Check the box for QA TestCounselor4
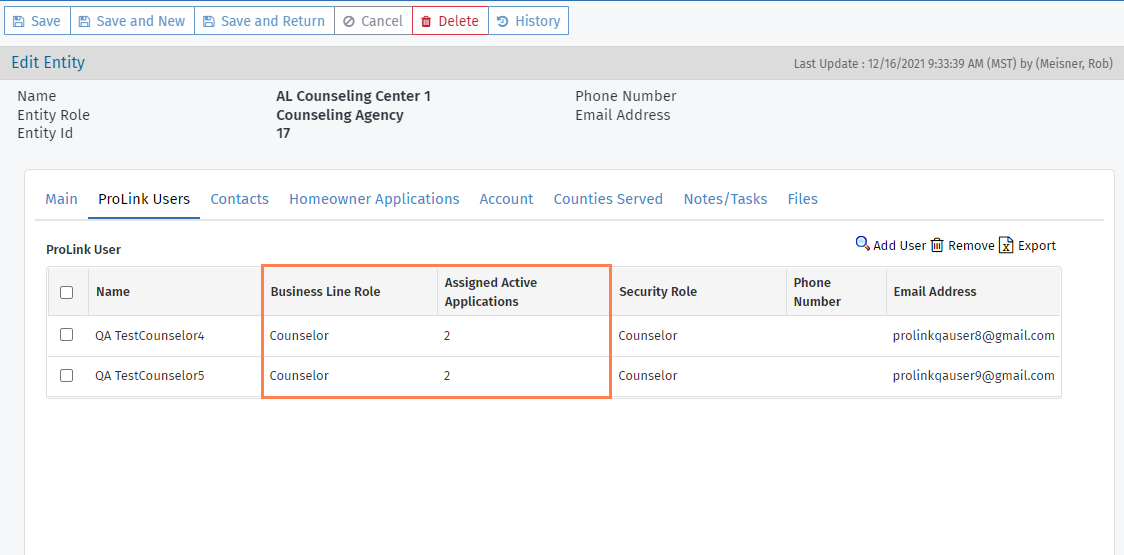 click(x=67, y=335)
